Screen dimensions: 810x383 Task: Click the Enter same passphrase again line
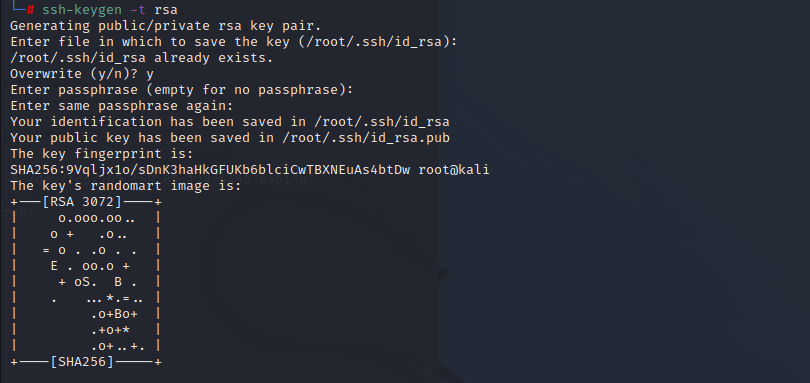[122, 106]
